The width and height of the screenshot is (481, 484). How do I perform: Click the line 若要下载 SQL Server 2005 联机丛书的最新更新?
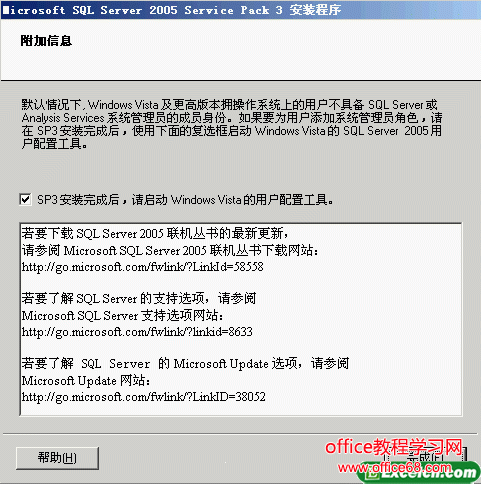155,233
